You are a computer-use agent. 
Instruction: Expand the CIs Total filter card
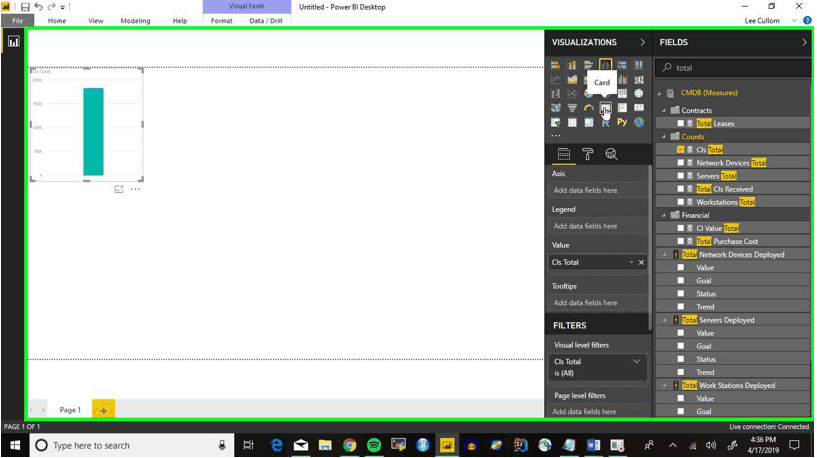636,361
